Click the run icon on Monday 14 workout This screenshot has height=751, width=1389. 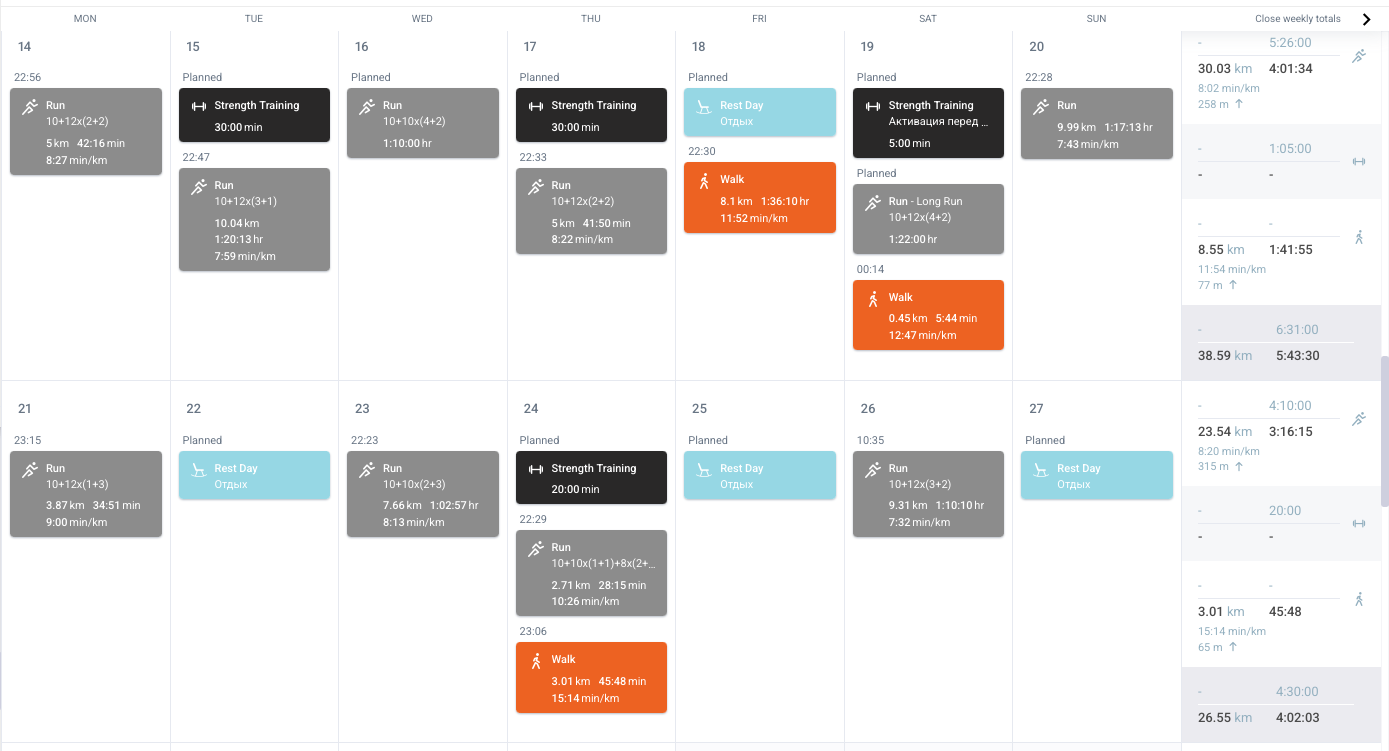coord(30,106)
